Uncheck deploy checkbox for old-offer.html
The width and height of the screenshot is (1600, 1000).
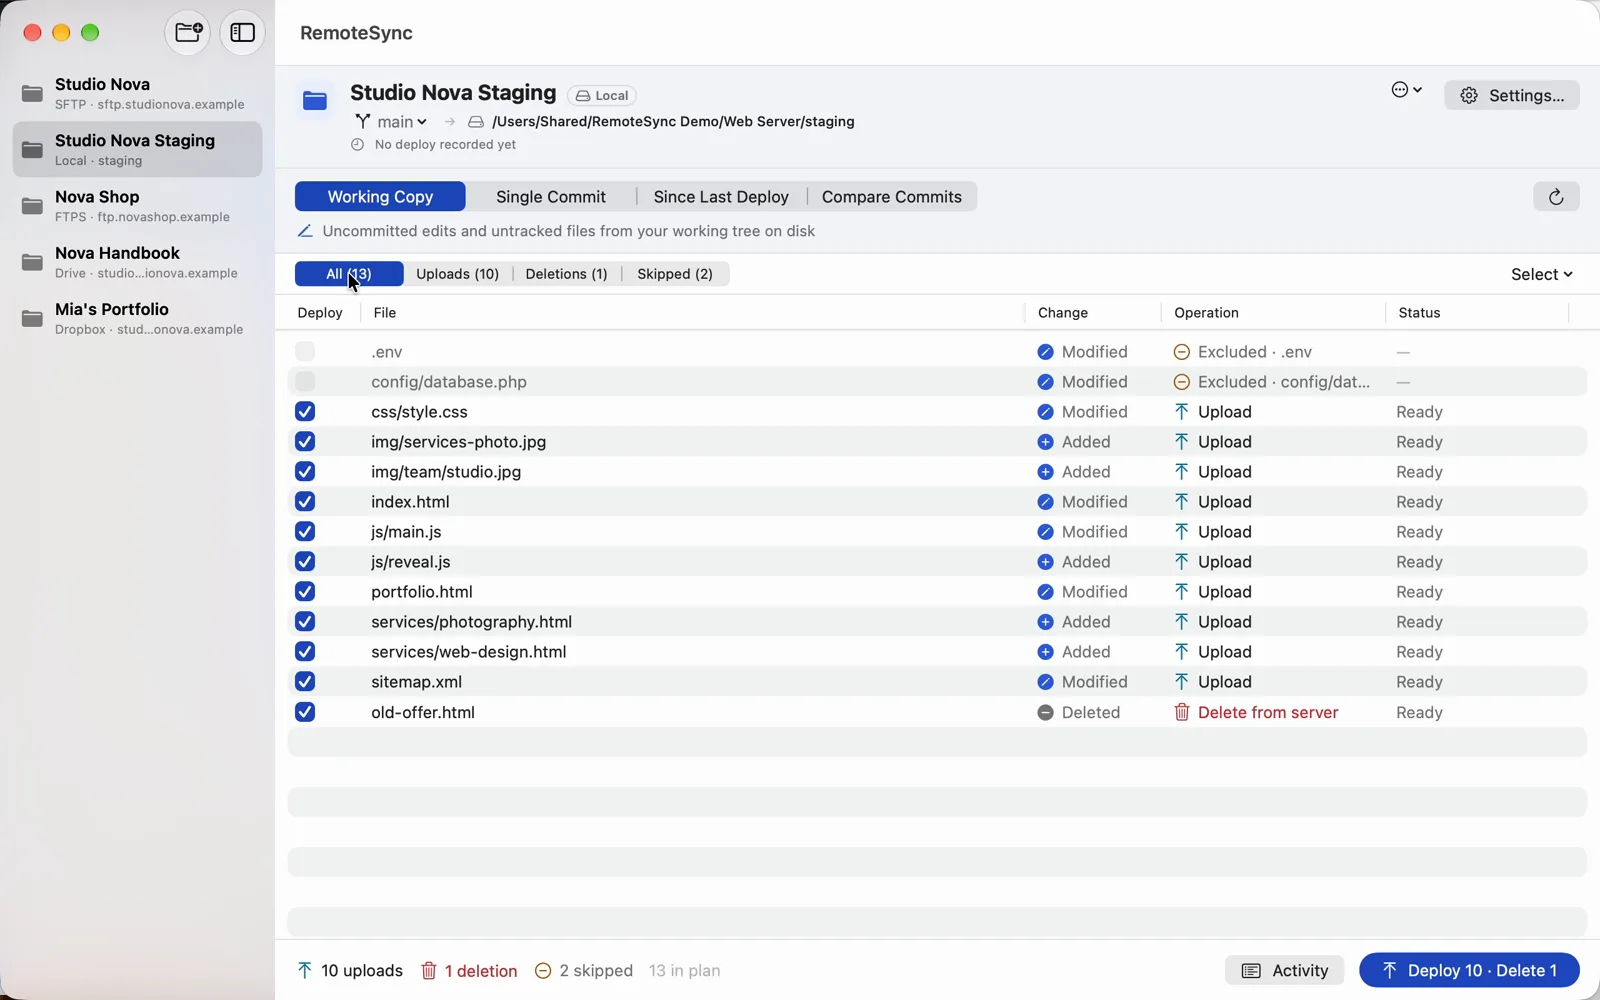coord(305,712)
